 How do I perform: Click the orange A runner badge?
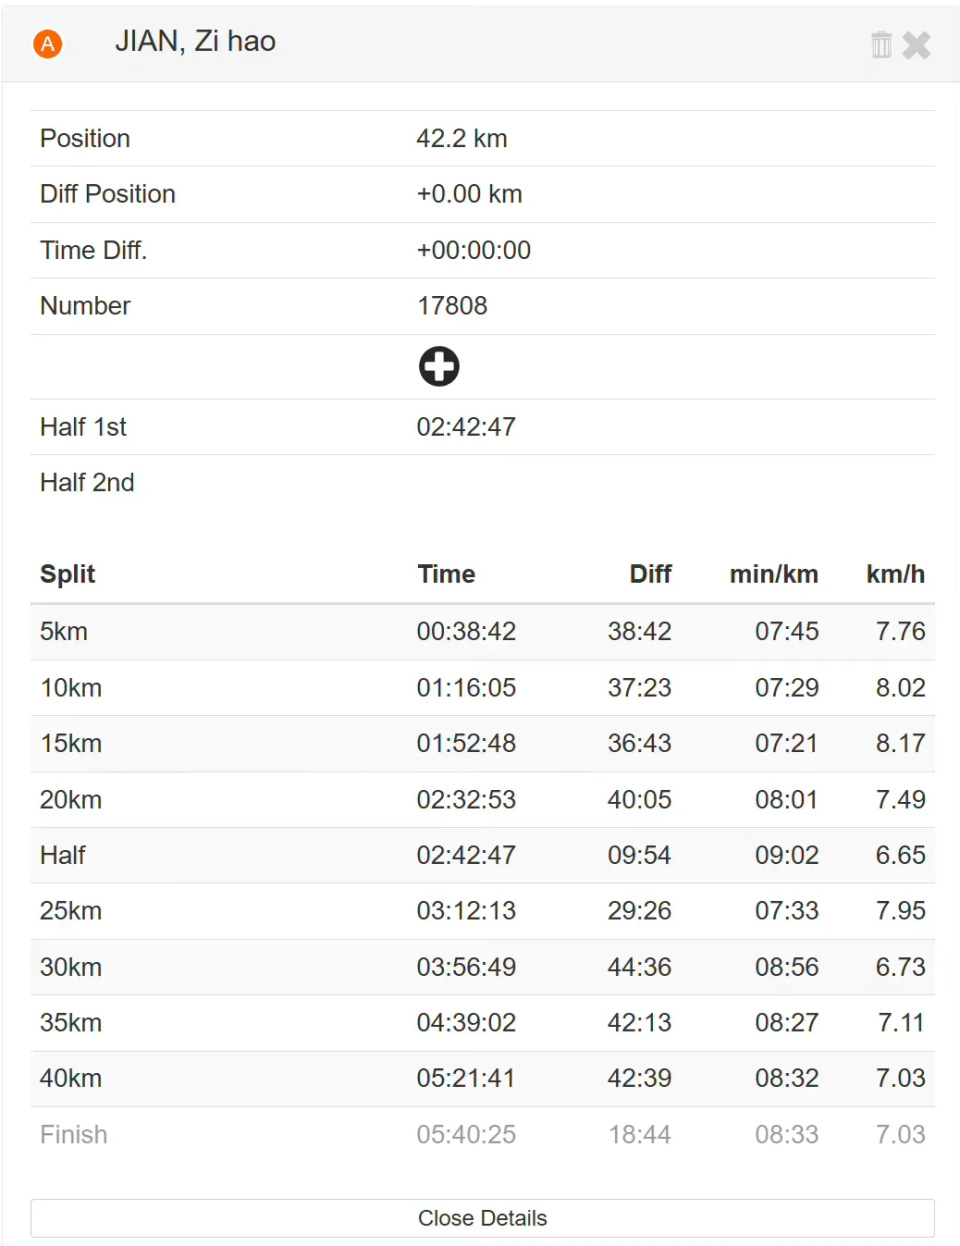(47, 44)
